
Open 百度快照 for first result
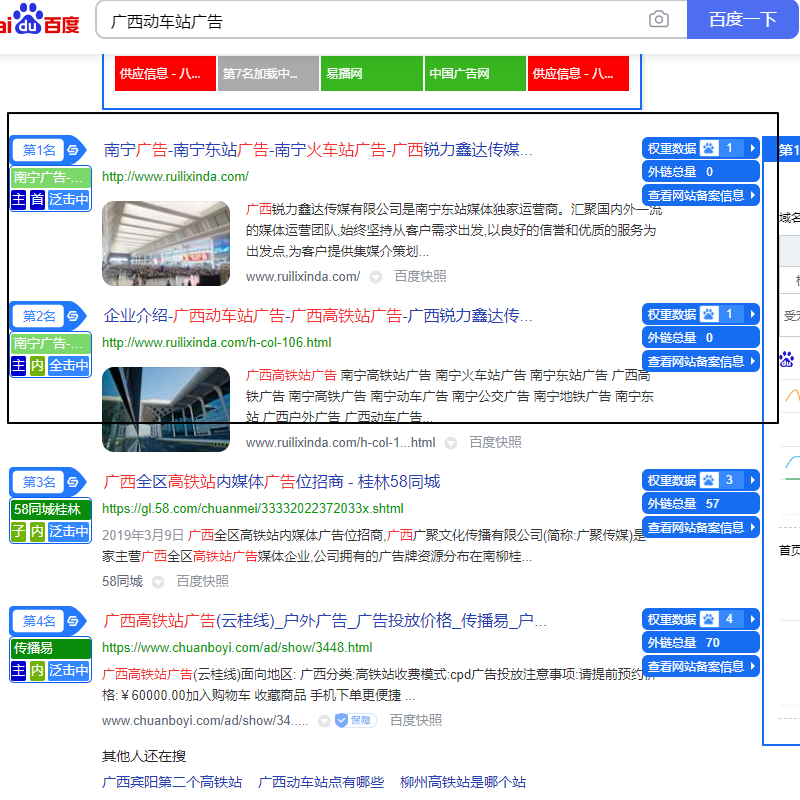pyautogui.click(x=420, y=277)
